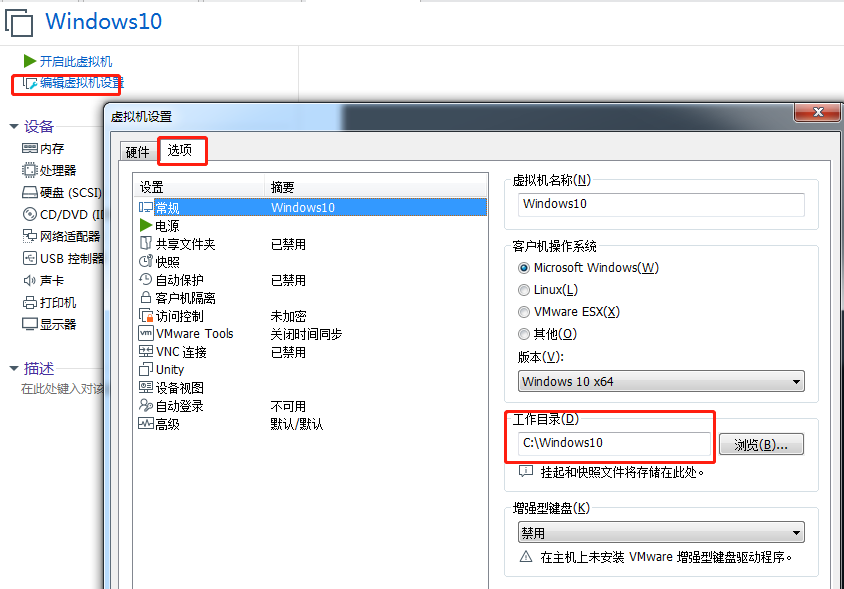The width and height of the screenshot is (844, 589).
Task: Click 编辑虚拟机设置 link
Action: point(82,83)
